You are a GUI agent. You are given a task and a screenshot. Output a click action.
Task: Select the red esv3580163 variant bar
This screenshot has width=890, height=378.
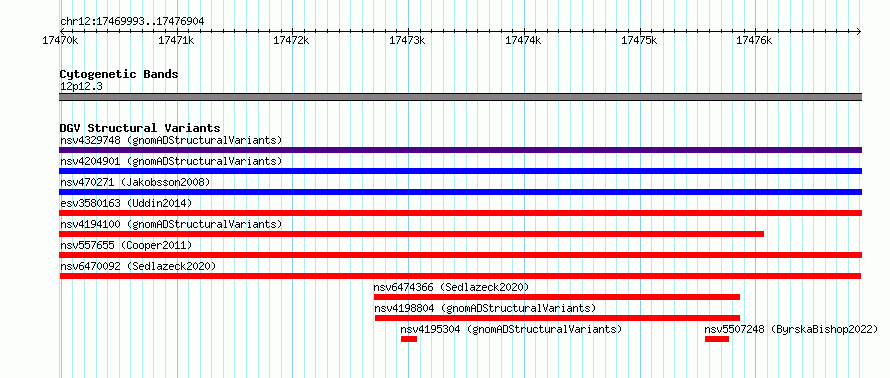(x=460, y=213)
